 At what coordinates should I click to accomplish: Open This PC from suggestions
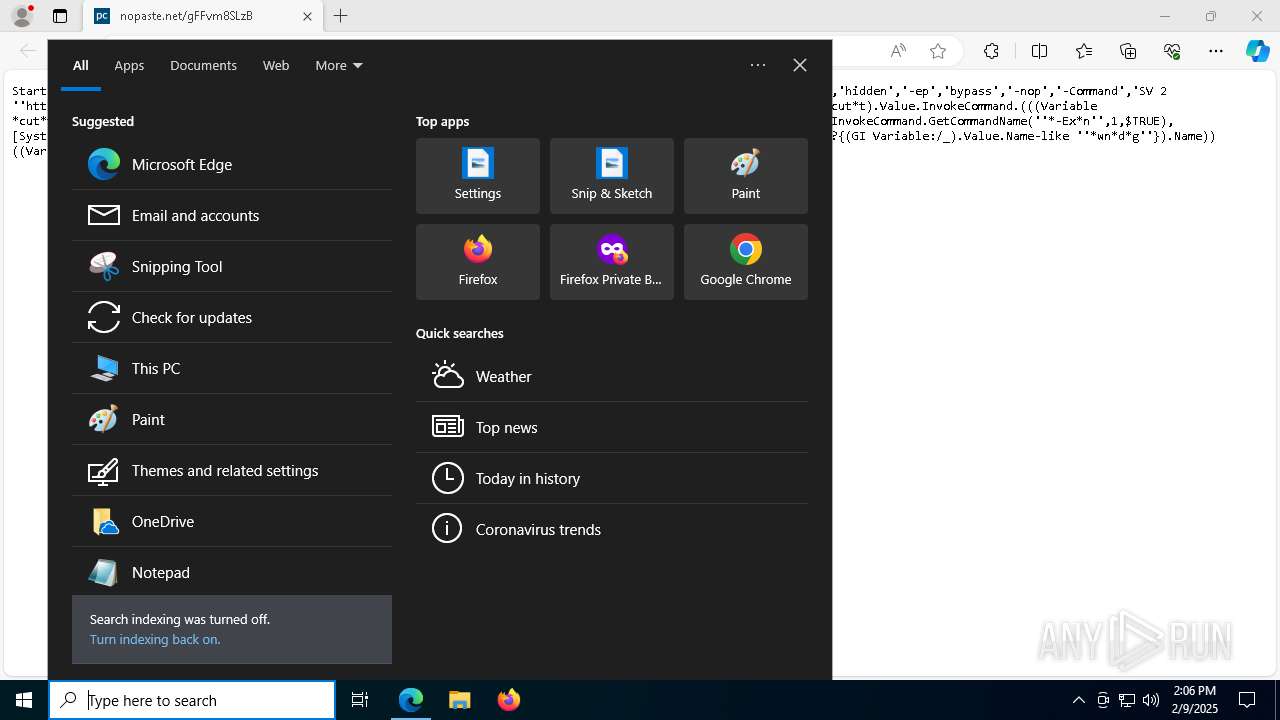(232, 368)
